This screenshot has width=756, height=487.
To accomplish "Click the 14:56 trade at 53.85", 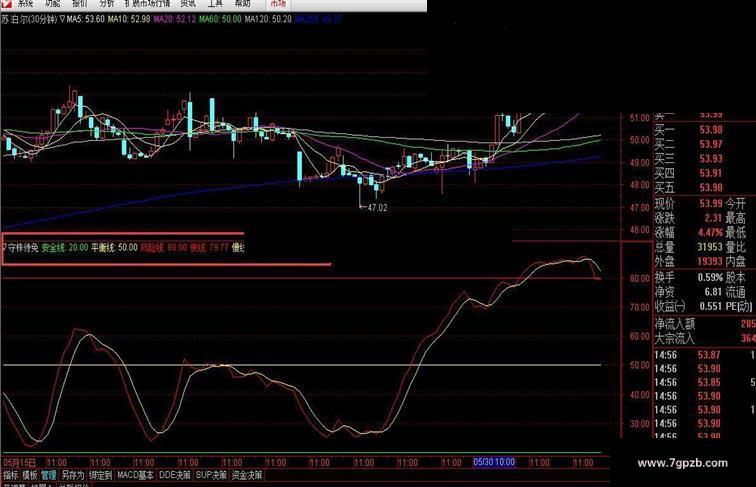I will coord(705,383).
